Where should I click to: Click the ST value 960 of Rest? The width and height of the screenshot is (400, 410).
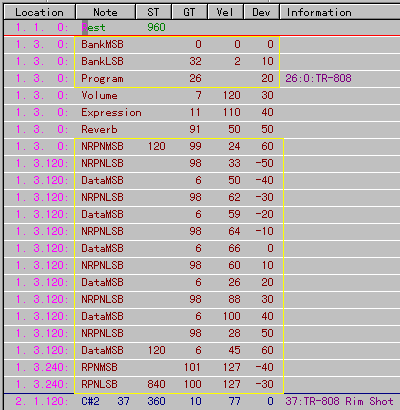point(156,27)
